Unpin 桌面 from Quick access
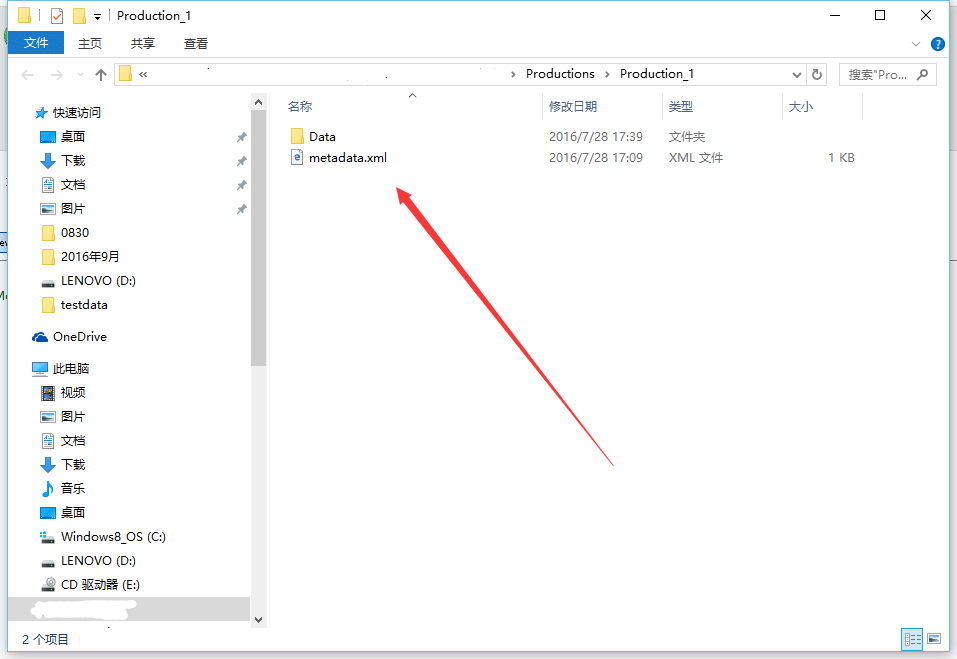The height and width of the screenshot is (659, 957). [x=241, y=137]
